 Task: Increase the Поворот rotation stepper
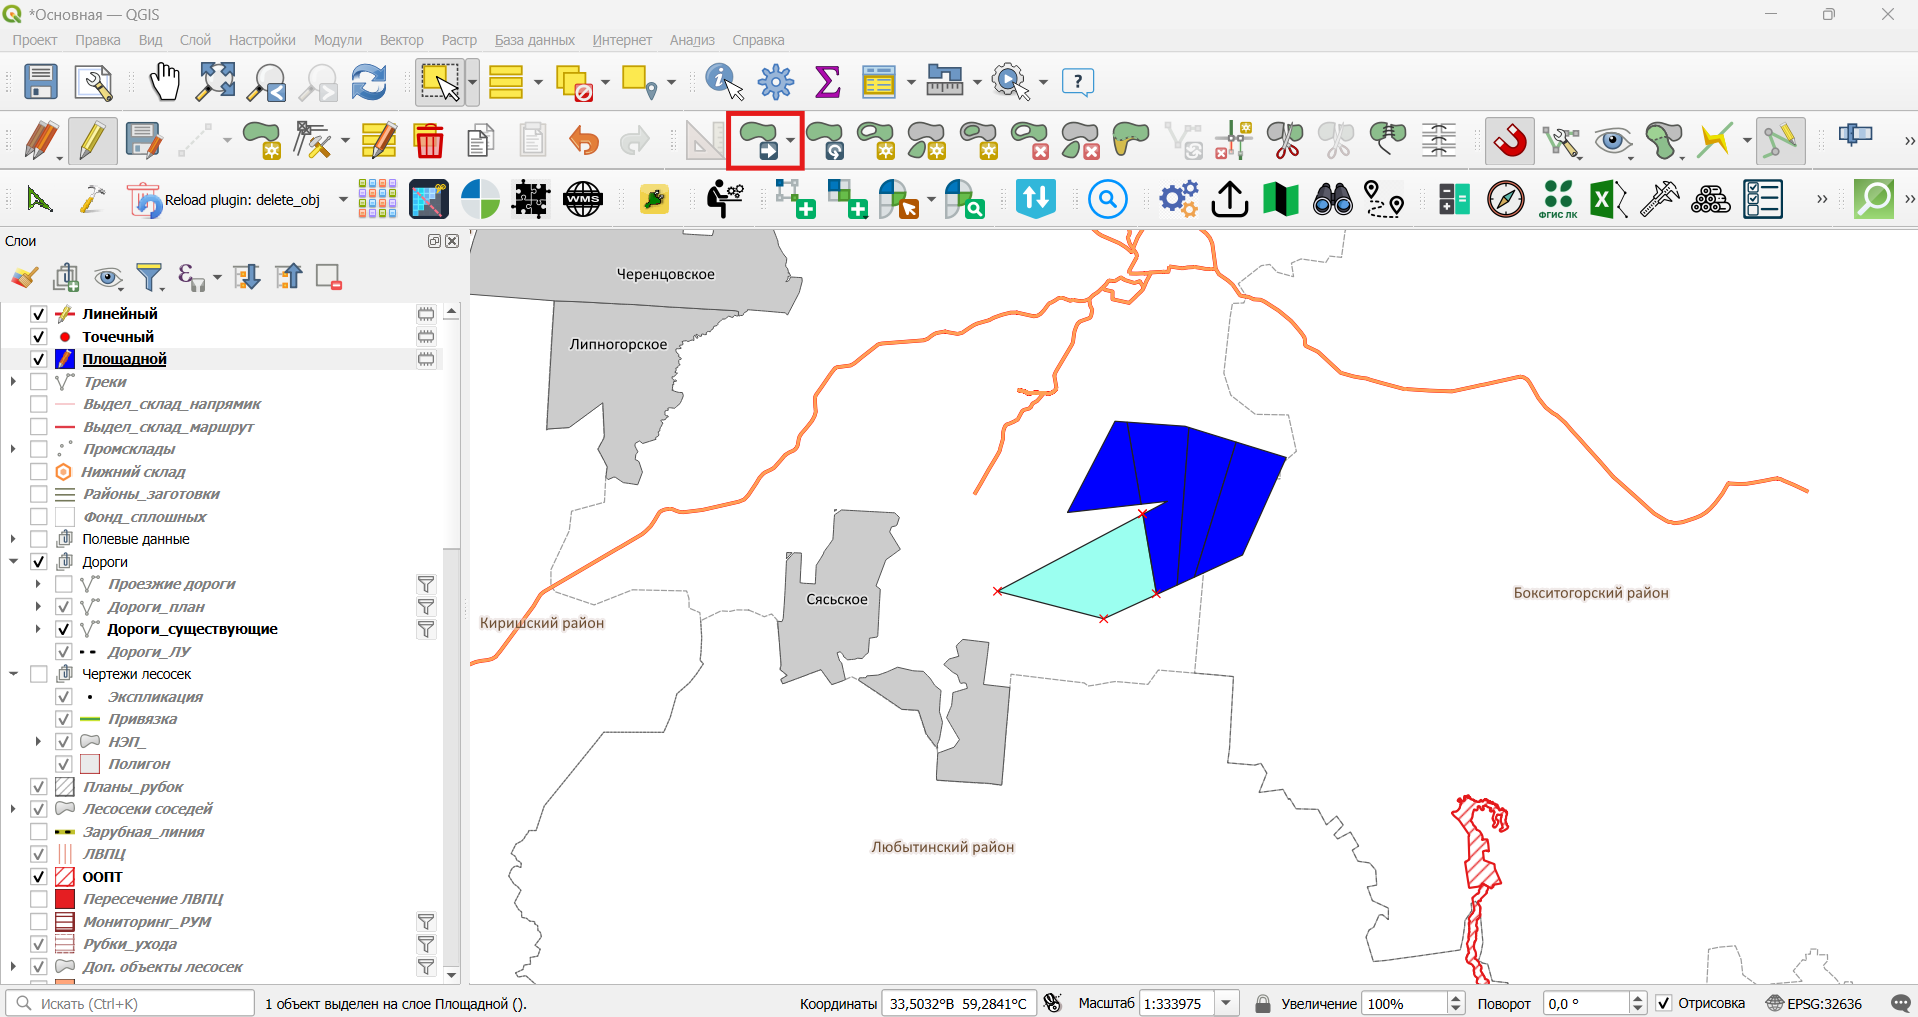coord(1637,998)
